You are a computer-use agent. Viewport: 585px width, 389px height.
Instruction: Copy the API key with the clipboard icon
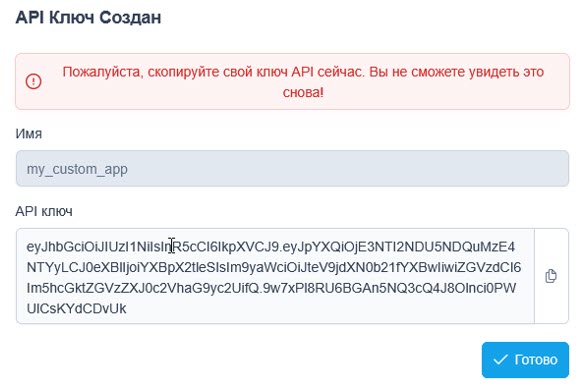(x=551, y=276)
